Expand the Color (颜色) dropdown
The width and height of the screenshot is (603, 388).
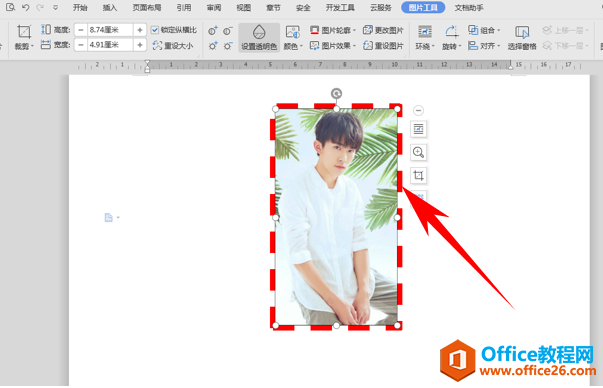coord(302,46)
